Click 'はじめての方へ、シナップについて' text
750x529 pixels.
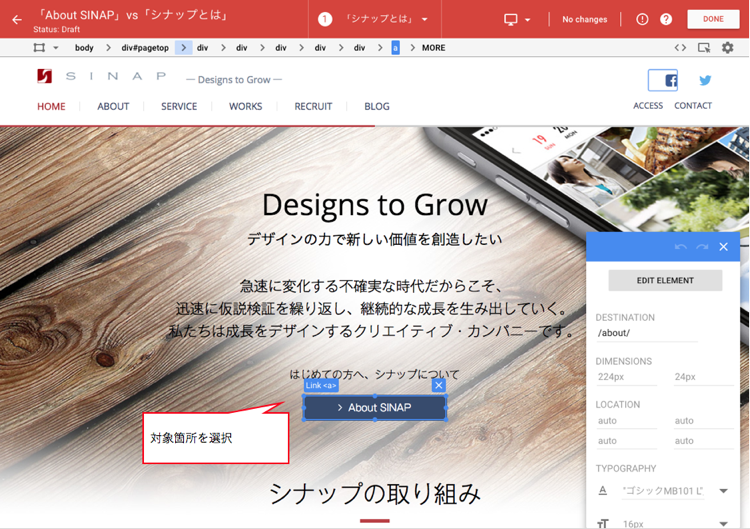[x=375, y=374]
